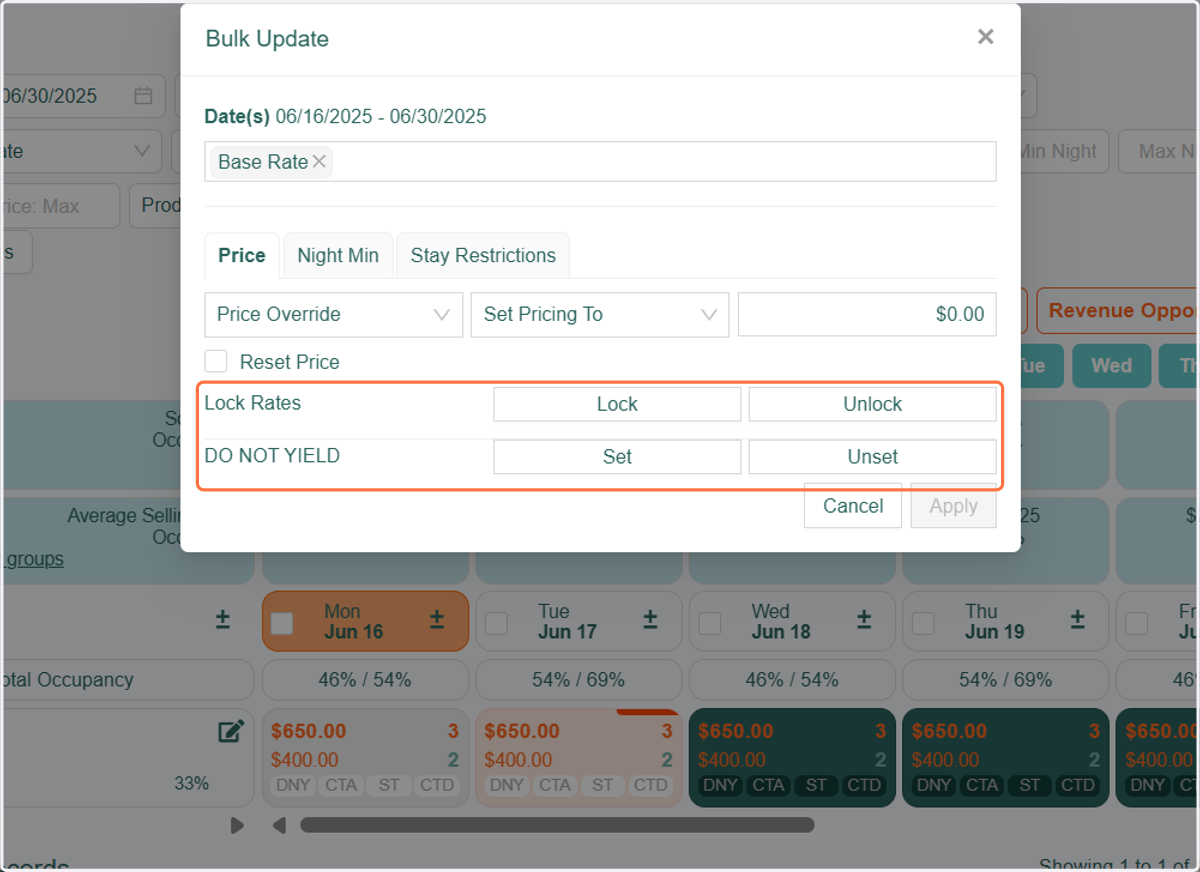Toggle the Thu Jun 19 checkbox
Image resolution: width=1200 pixels, height=872 pixels.
(x=923, y=623)
